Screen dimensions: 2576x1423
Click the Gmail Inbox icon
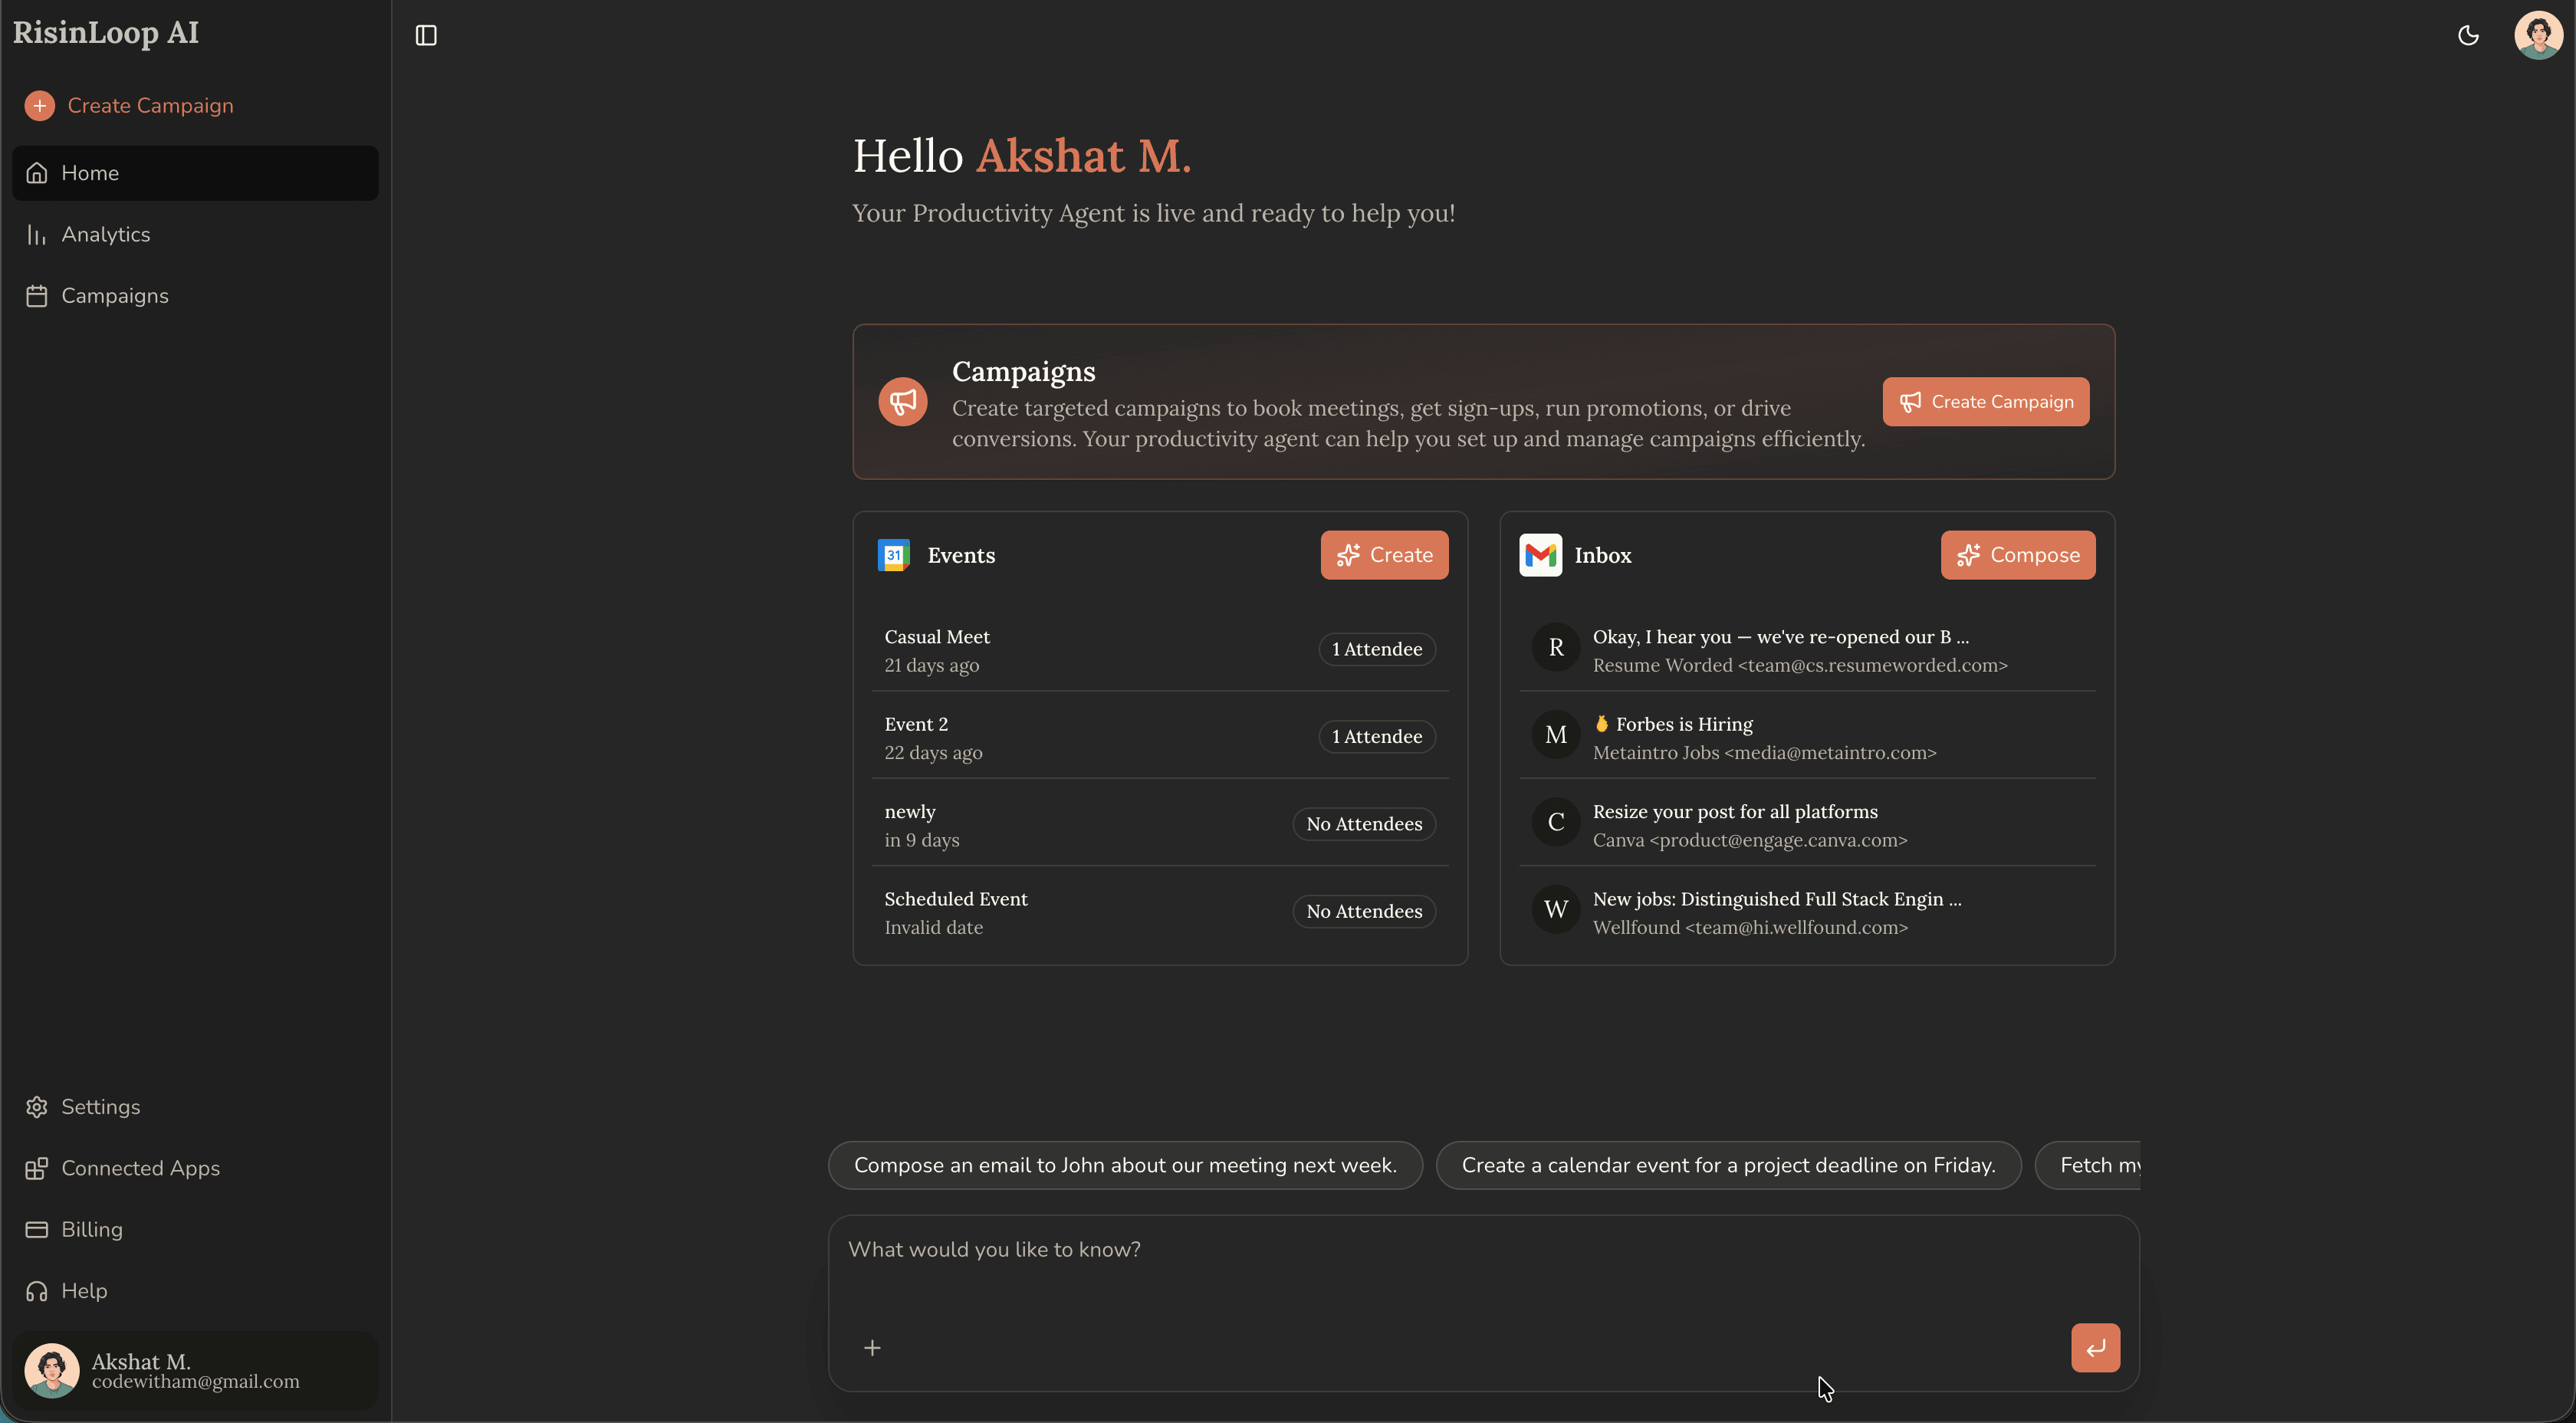1540,555
